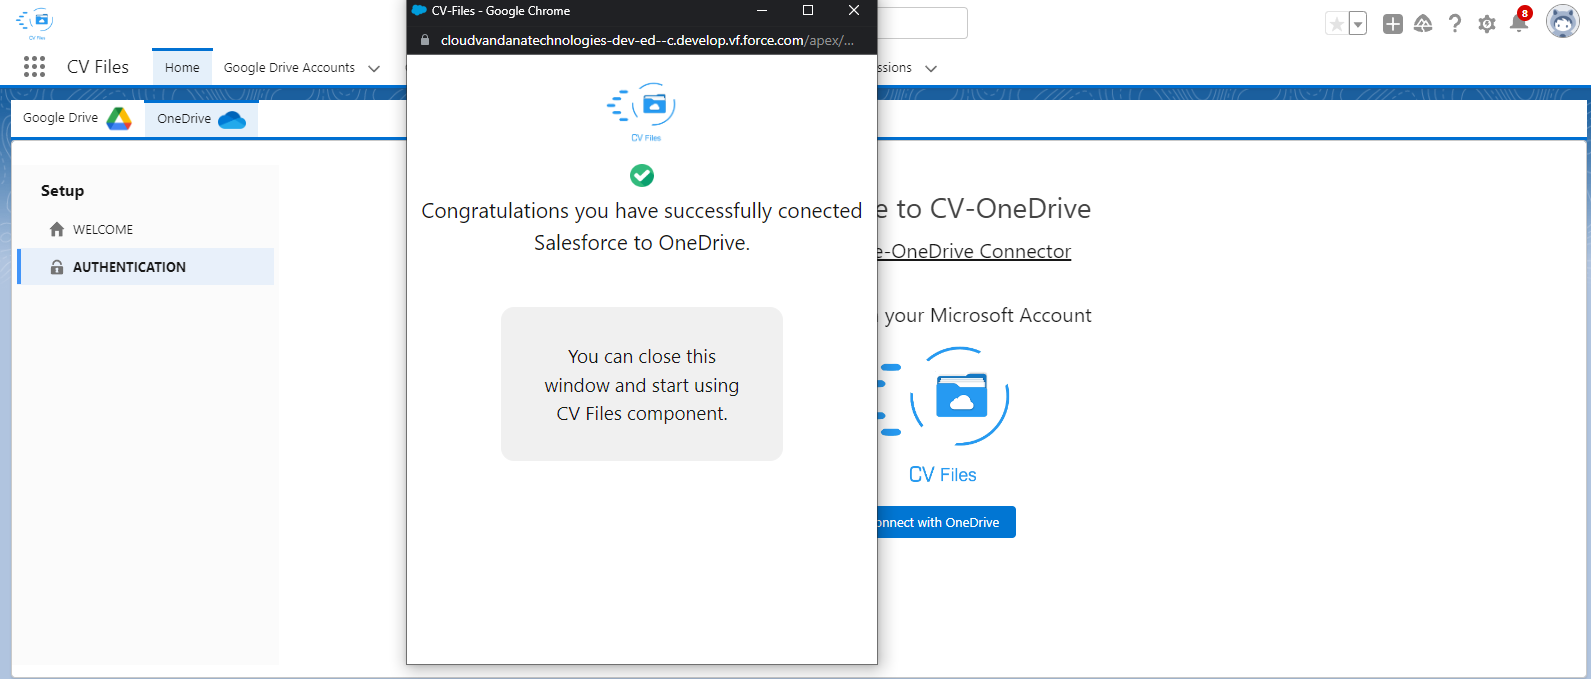Click the 'your Microsoft Account' text

point(988,315)
